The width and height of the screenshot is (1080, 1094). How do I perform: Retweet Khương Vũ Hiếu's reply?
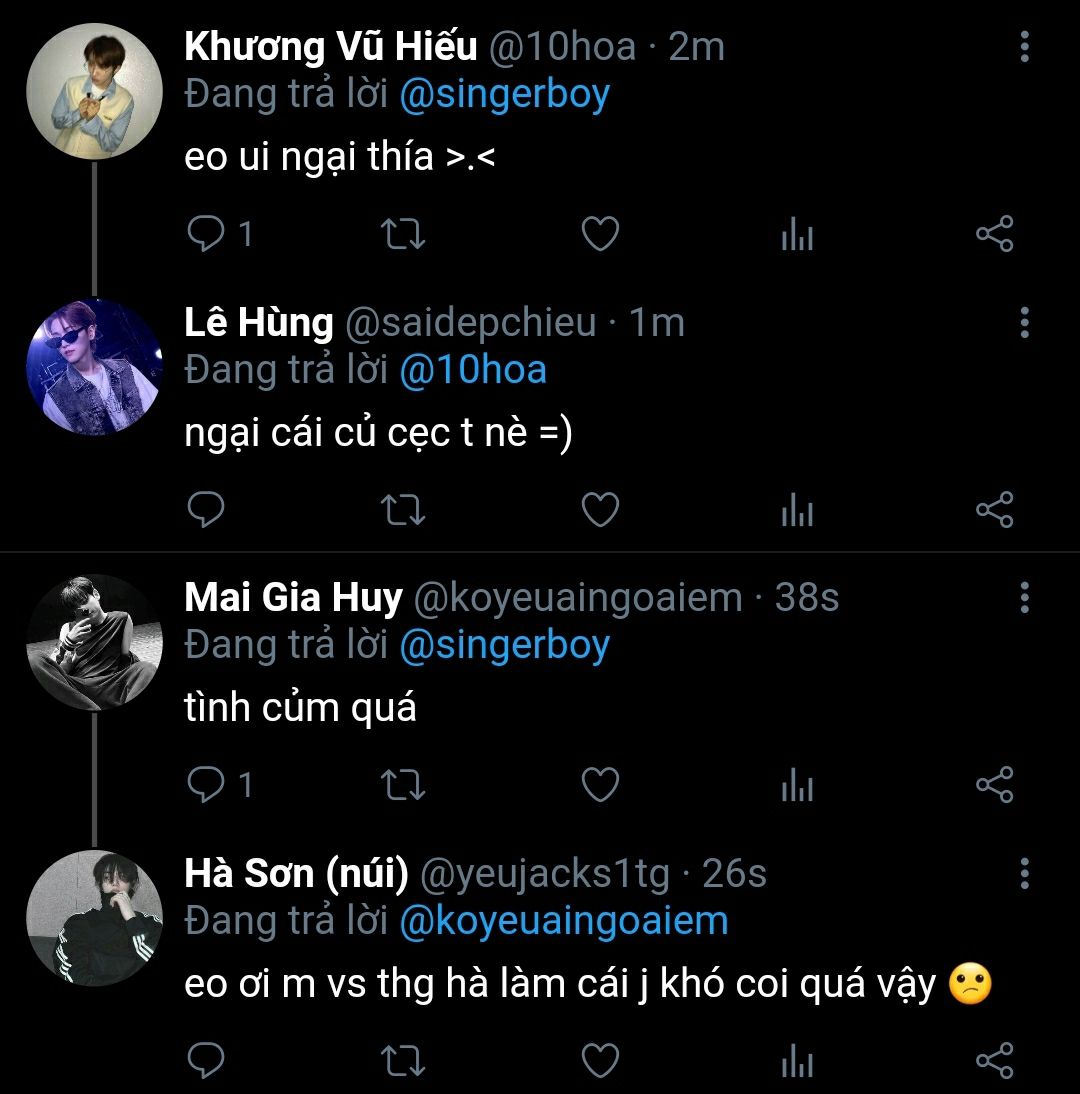click(404, 235)
